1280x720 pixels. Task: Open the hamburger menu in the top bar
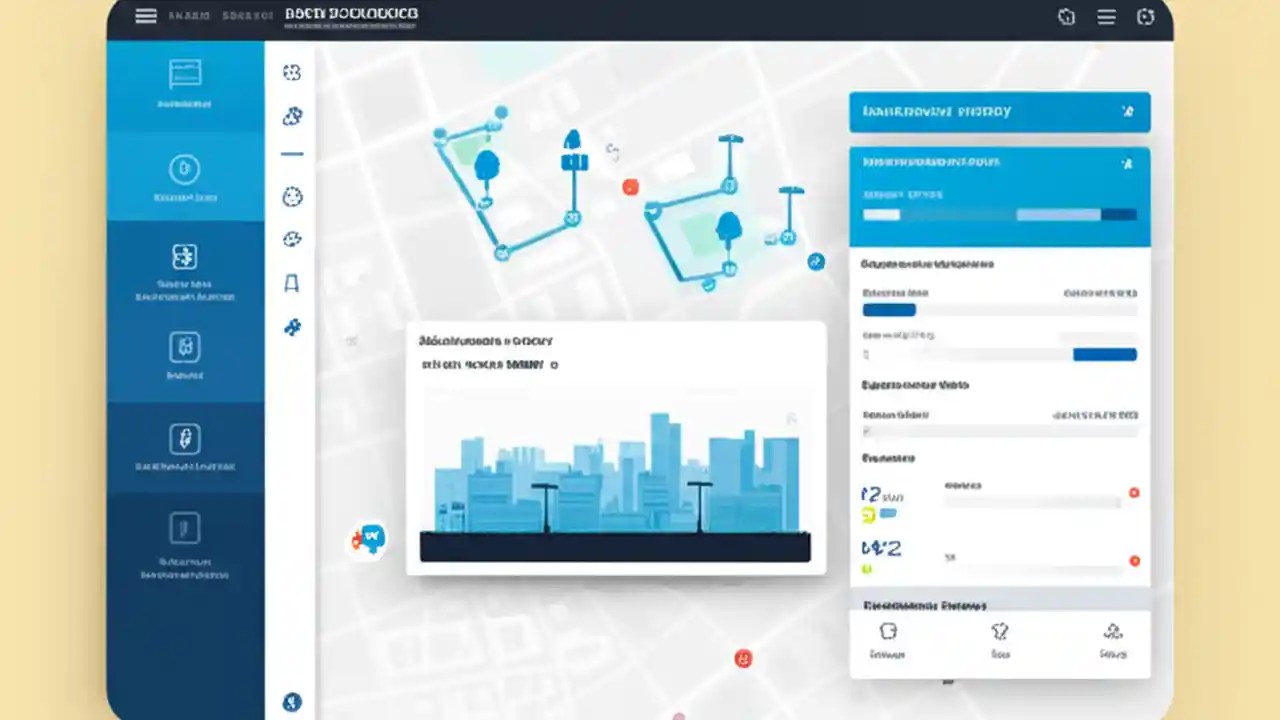[x=146, y=16]
